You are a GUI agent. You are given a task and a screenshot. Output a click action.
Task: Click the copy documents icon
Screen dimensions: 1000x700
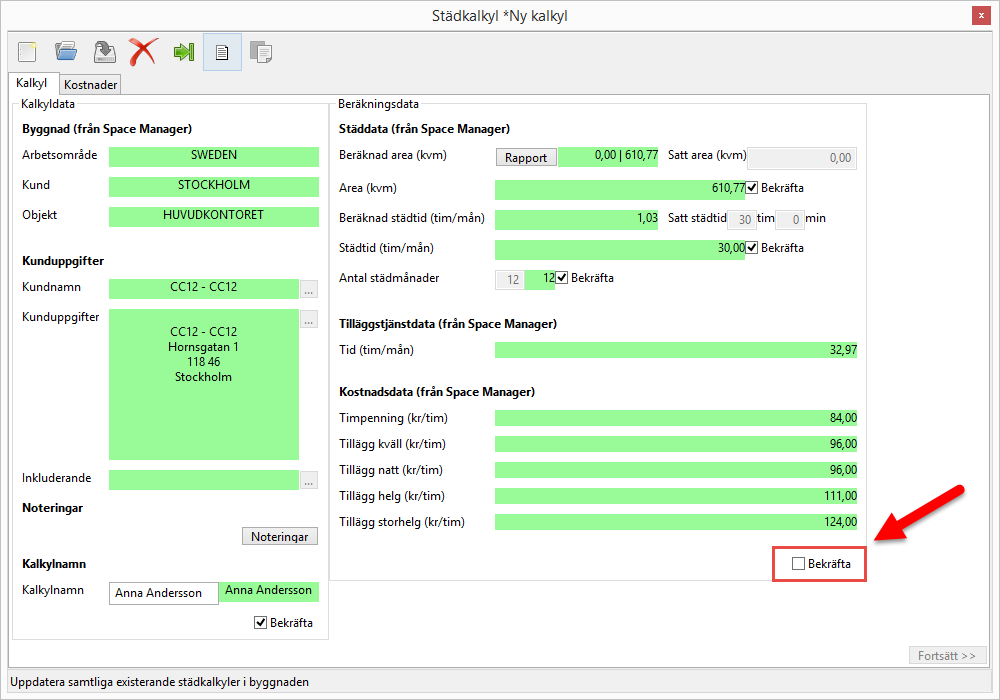click(x=261, y=52)
